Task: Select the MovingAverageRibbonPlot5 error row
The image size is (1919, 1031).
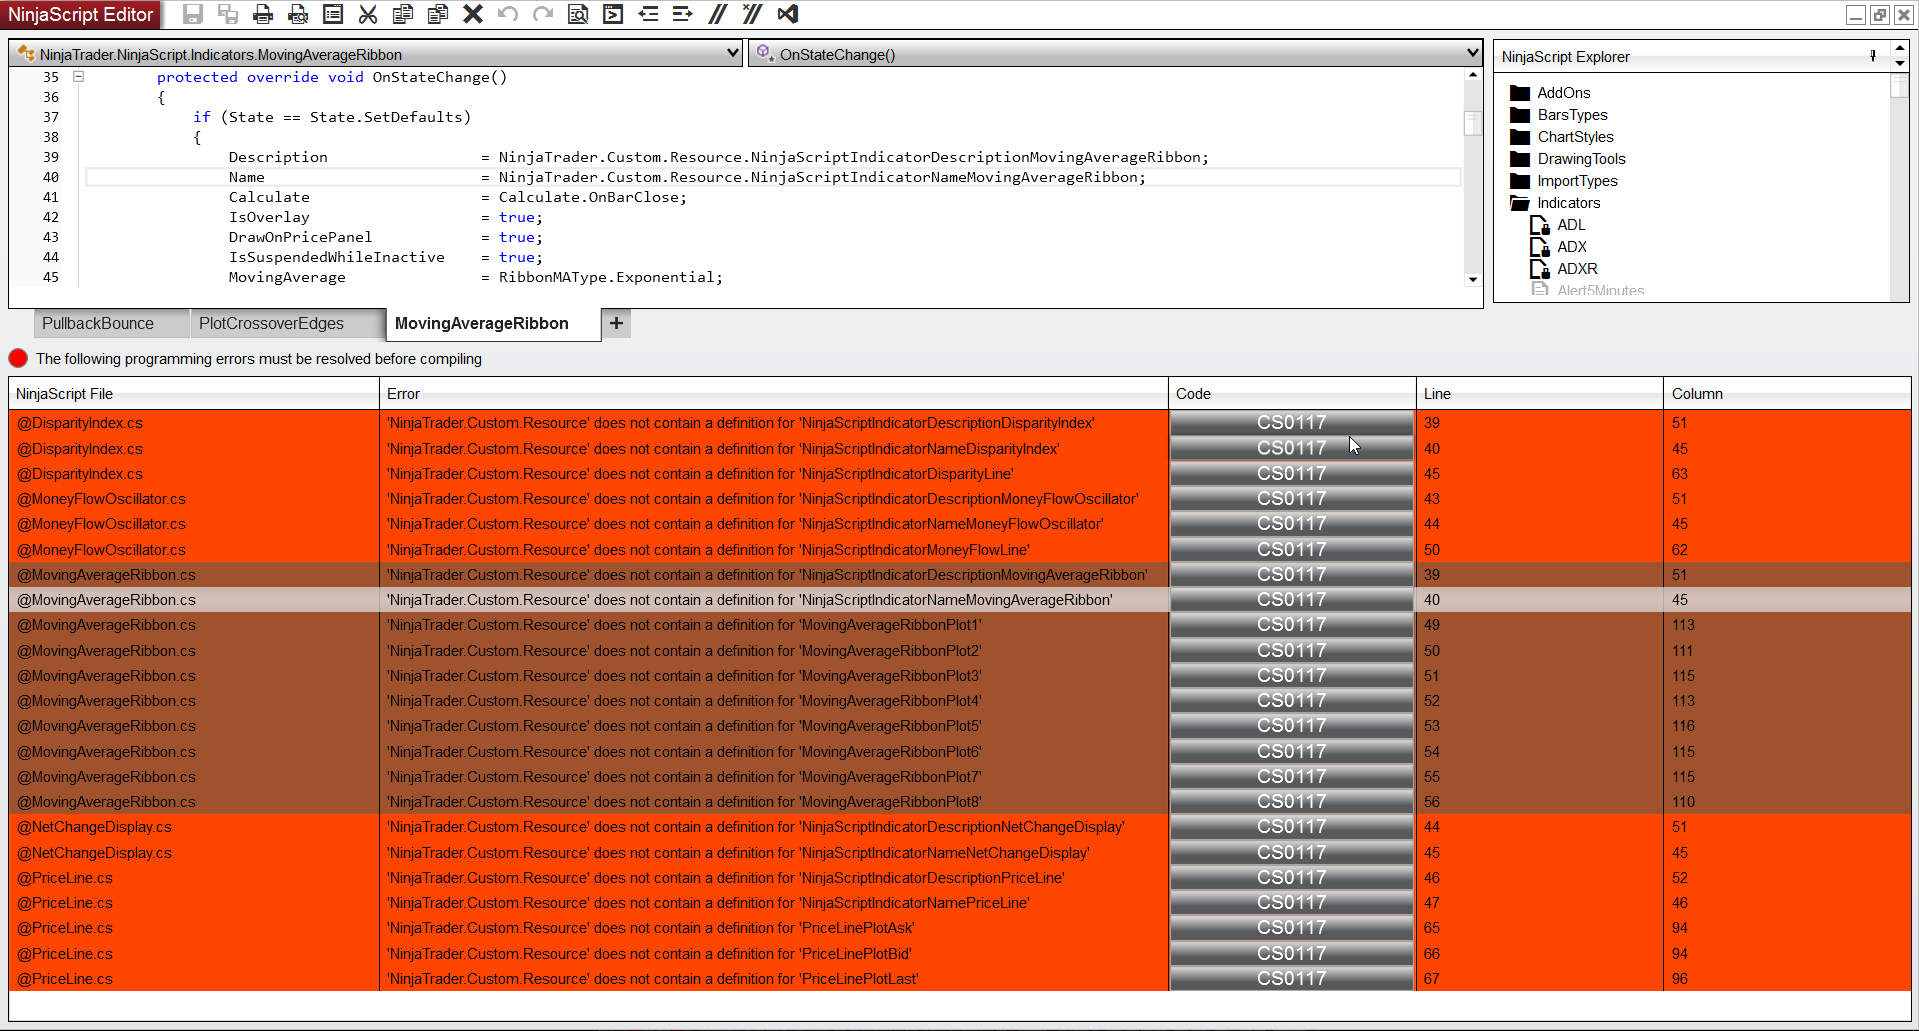Action: pos(960,726)
